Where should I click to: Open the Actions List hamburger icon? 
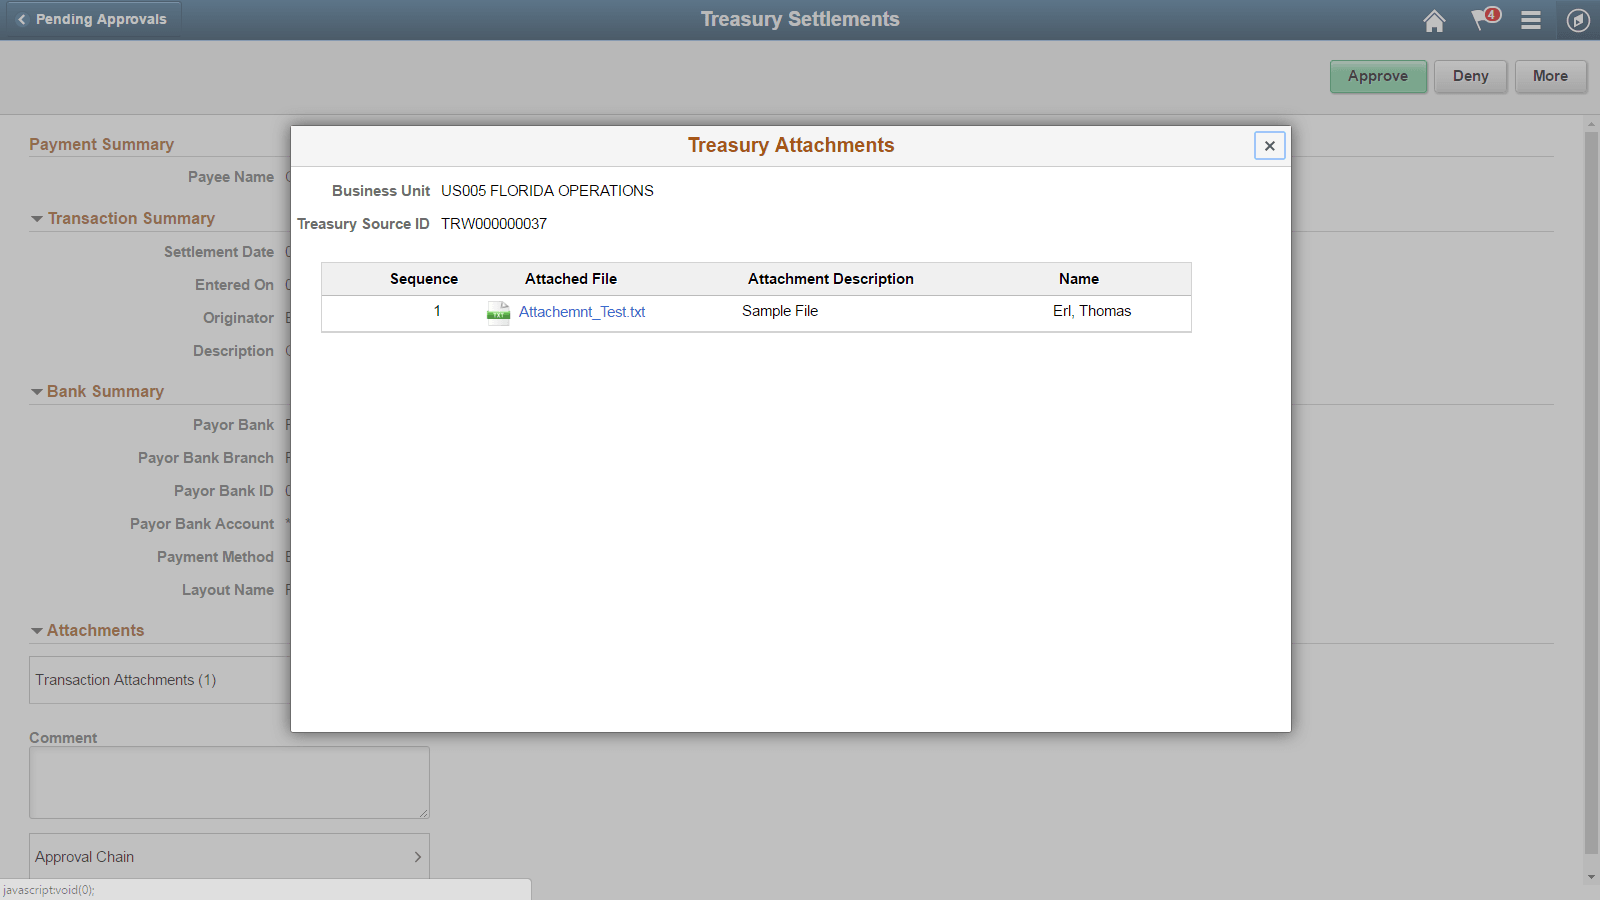pyautogui.click(x=1530, y=20)
